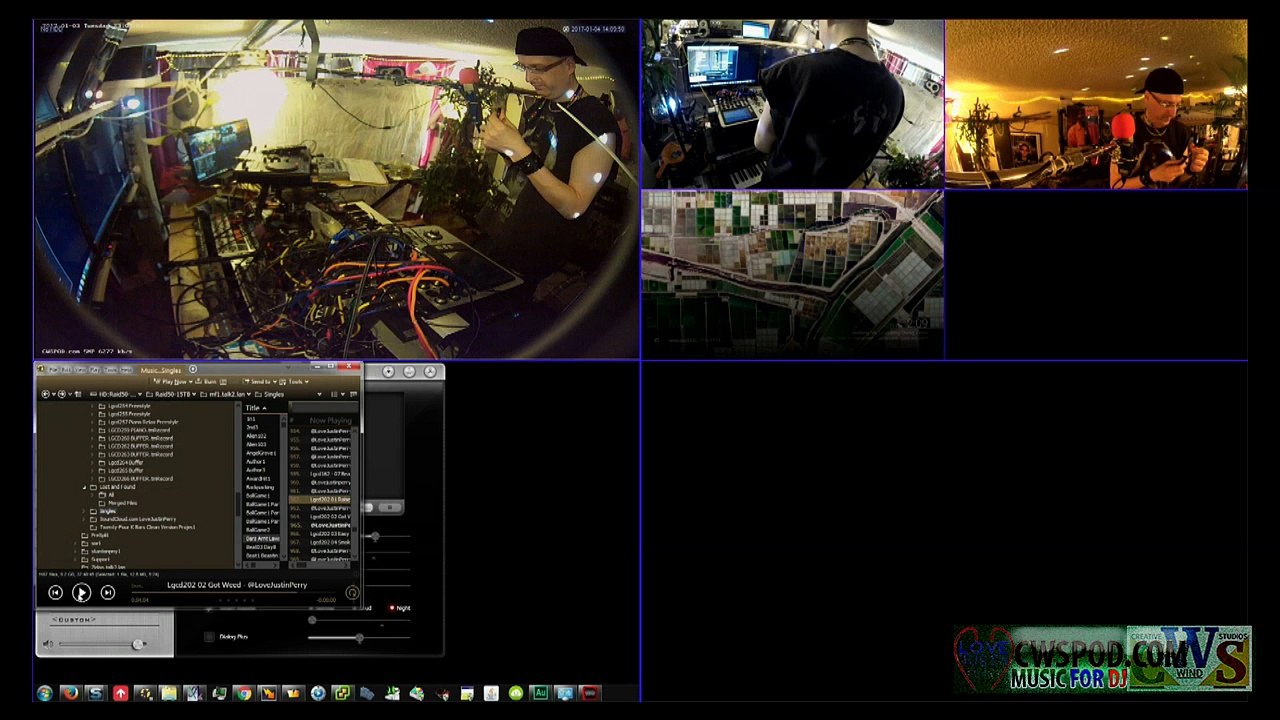This screenshot has width=1280, height=720.
Task: Mute using the speaker icon on CUSTOM panel
Action: [x=47, y=644]
